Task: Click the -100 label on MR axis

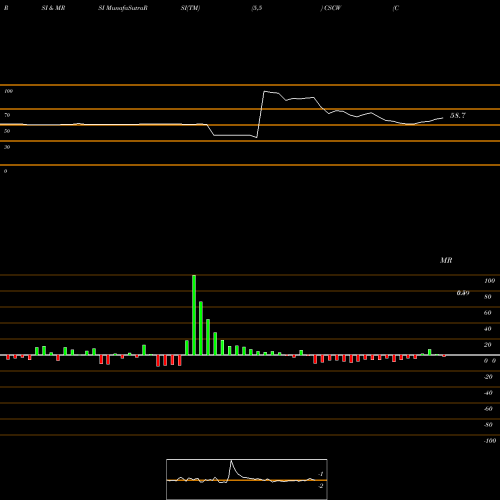Action: 490,441
